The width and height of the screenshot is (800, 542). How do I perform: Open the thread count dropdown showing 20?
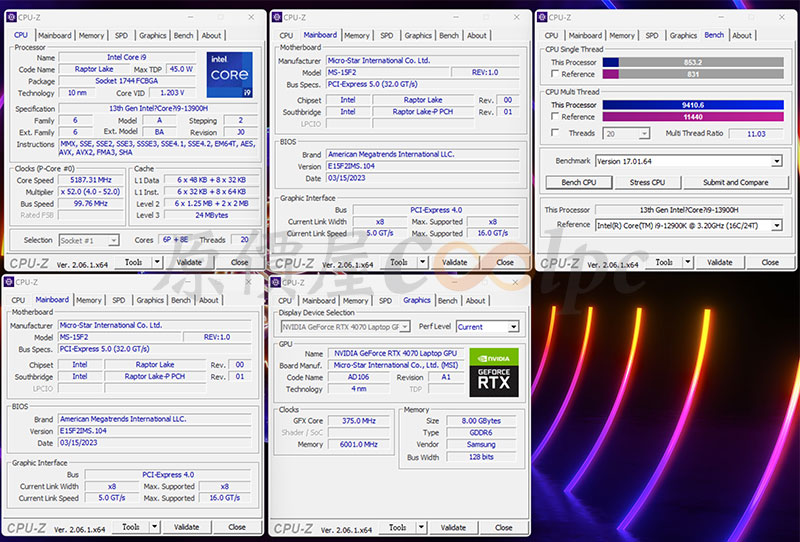coord(644,134)
